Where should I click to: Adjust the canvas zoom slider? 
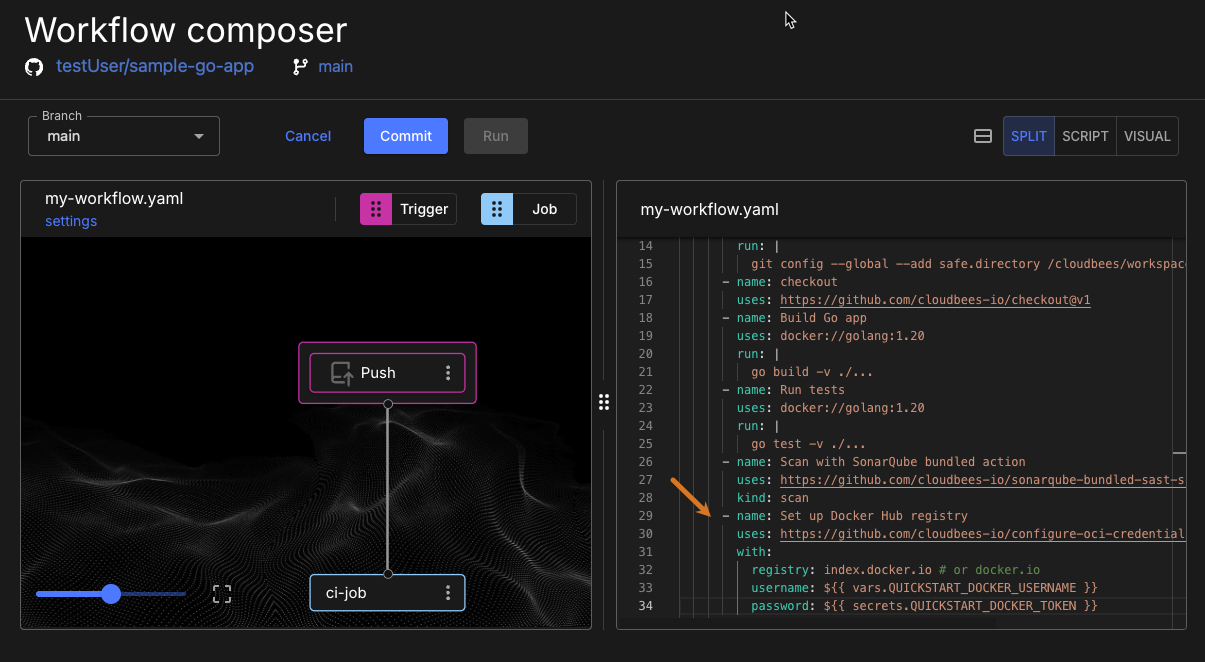110,593
